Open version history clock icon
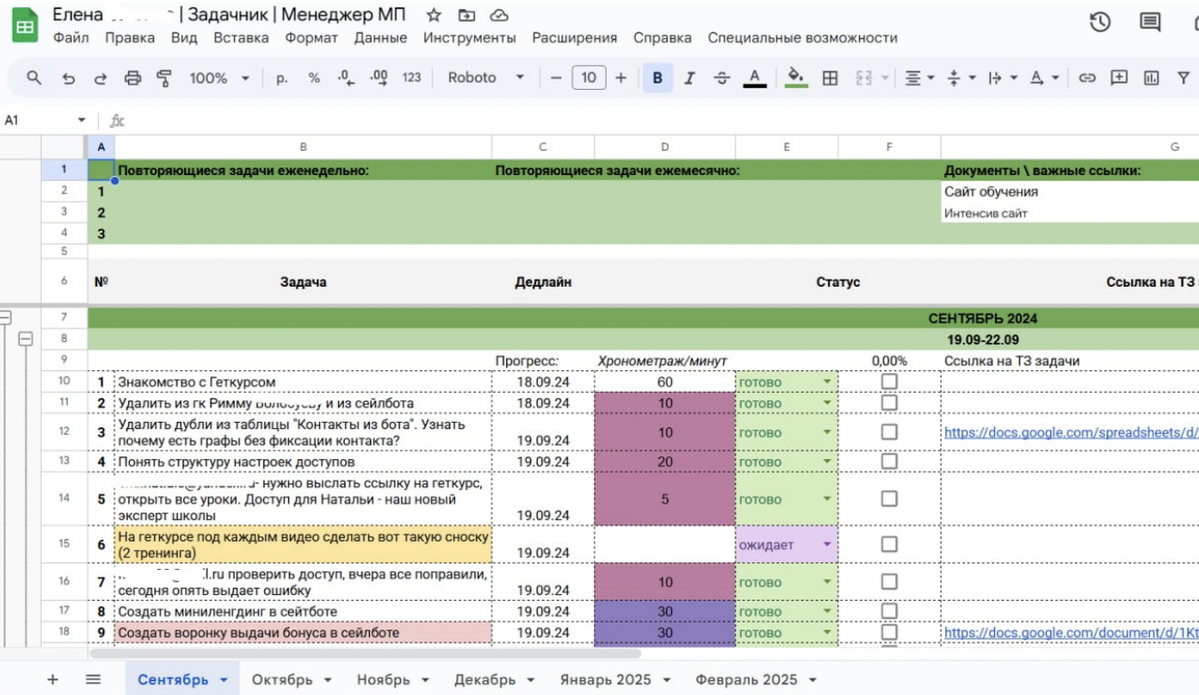The width and height of the screenshot is (1199, 695). pyautogui.click(x=1100, y=22)
